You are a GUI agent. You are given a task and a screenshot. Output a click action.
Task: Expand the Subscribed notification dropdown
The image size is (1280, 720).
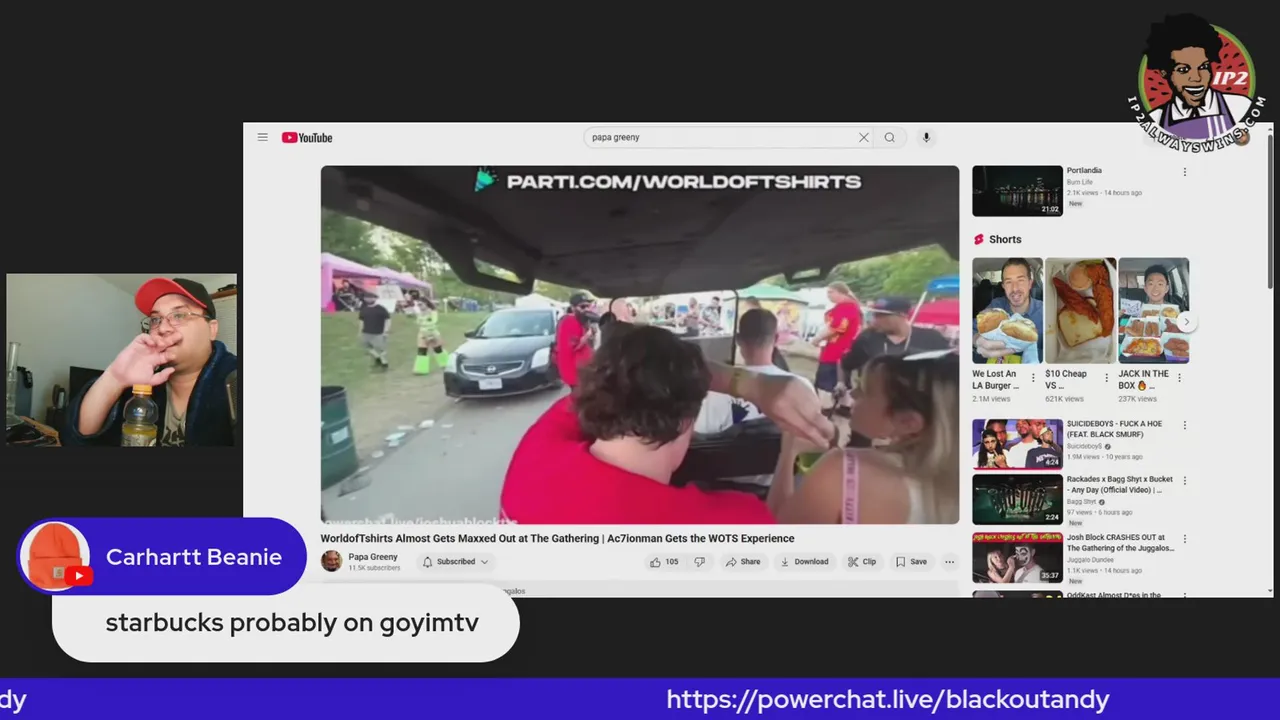pyautogui.click(x=455, y=562)
